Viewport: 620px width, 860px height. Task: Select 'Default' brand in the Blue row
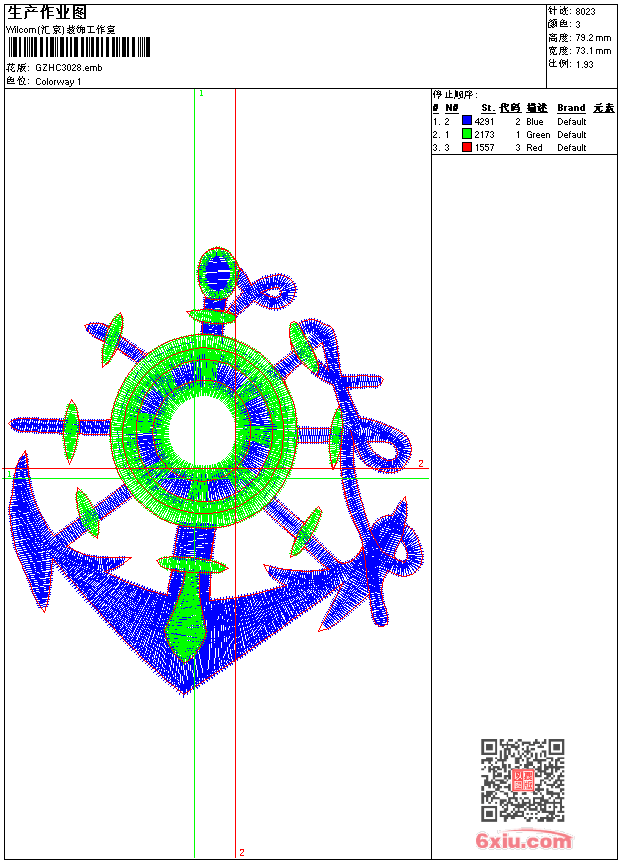[572, 122]
